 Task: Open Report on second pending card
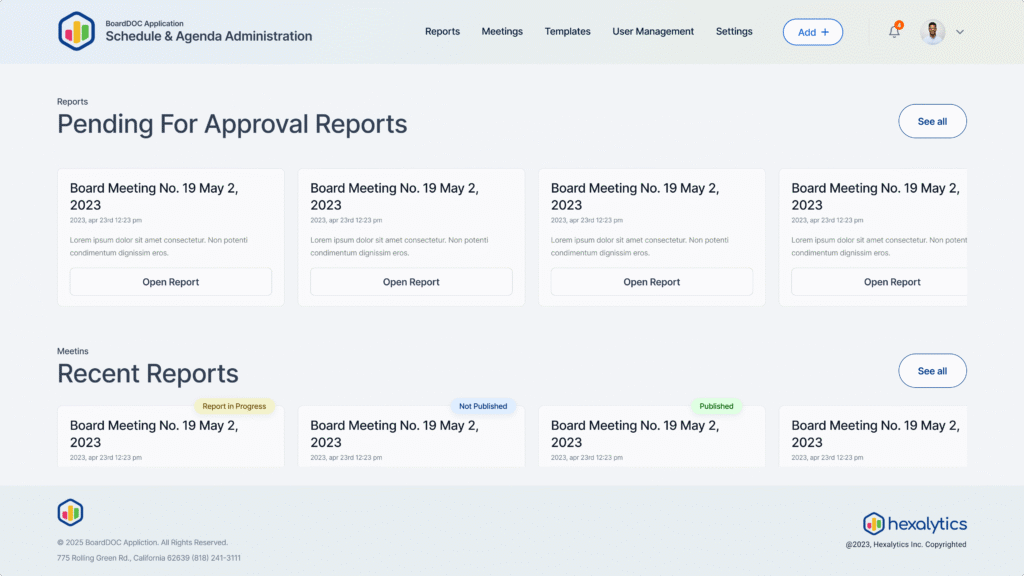411,282
